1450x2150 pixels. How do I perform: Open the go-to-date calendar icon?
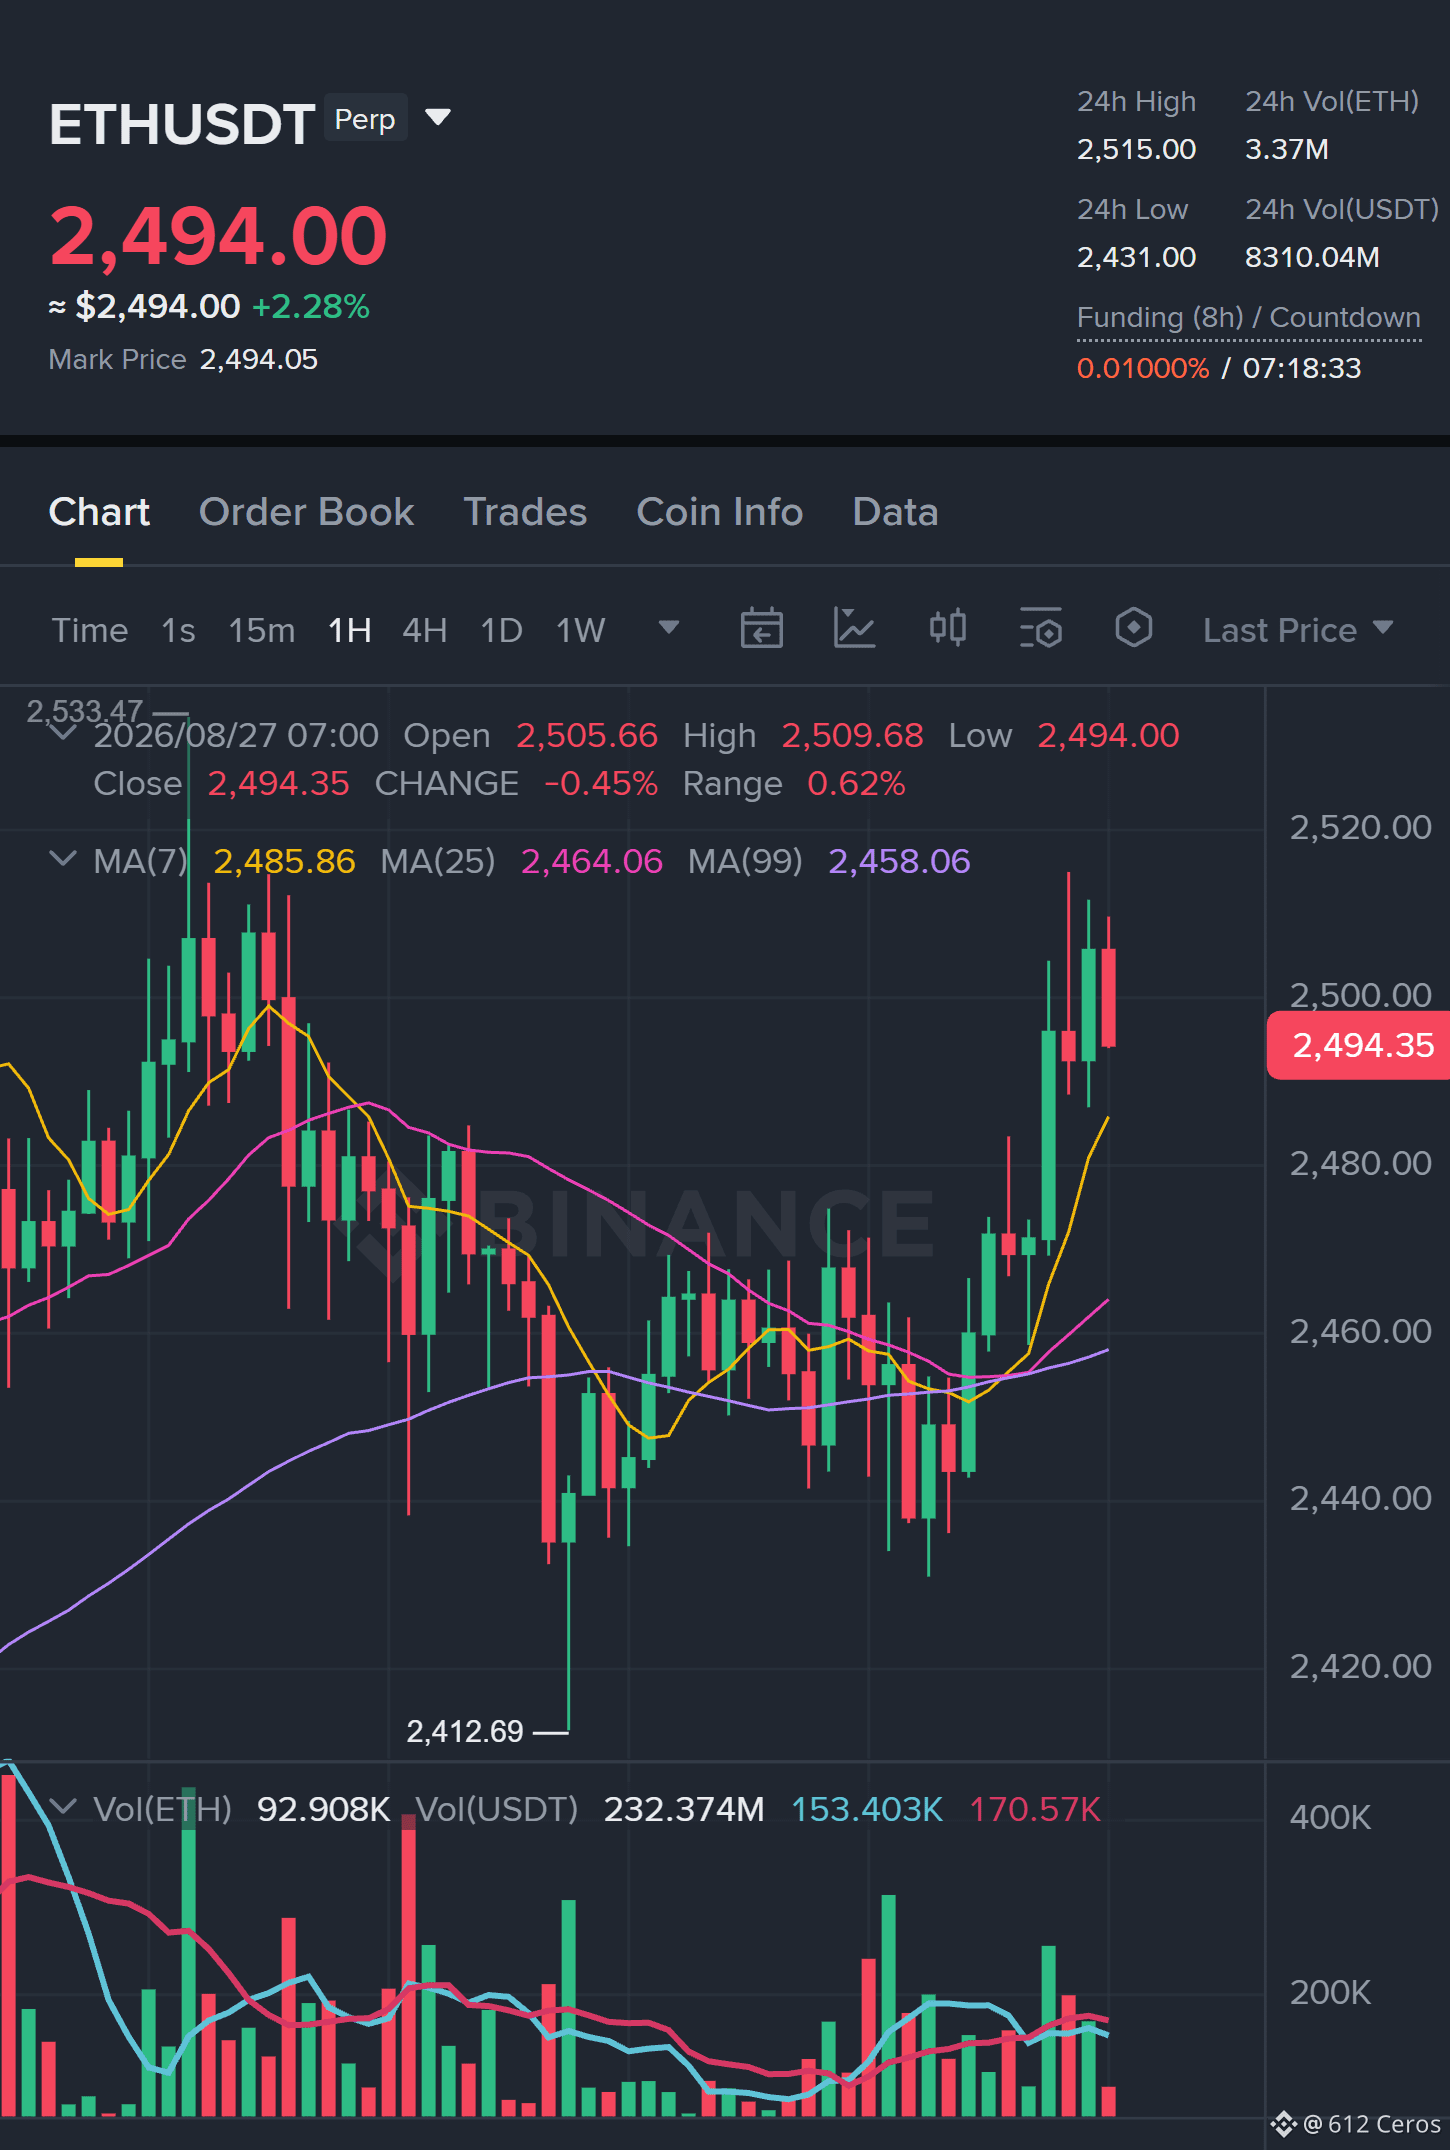[761, 628]
